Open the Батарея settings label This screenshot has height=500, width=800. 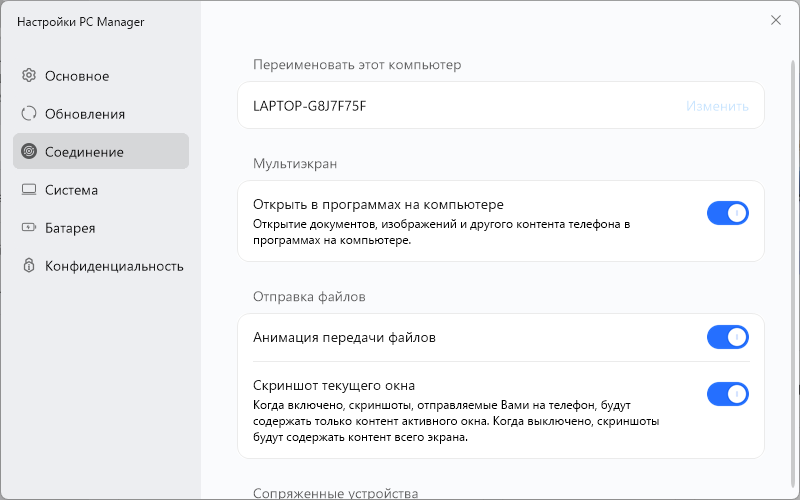click(70, 228)
